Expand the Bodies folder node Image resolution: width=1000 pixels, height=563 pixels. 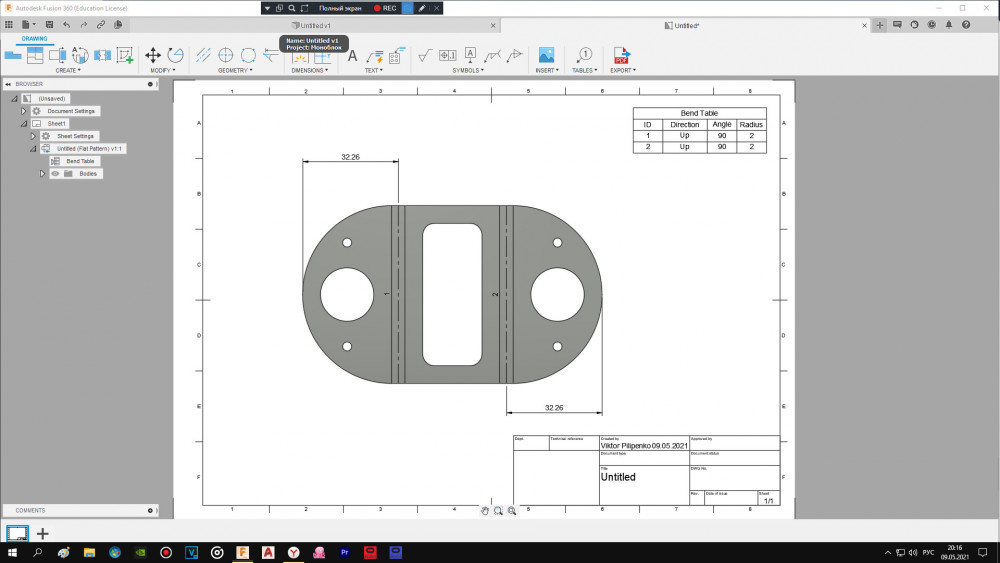pyautogui.click(x=43, y=174)
